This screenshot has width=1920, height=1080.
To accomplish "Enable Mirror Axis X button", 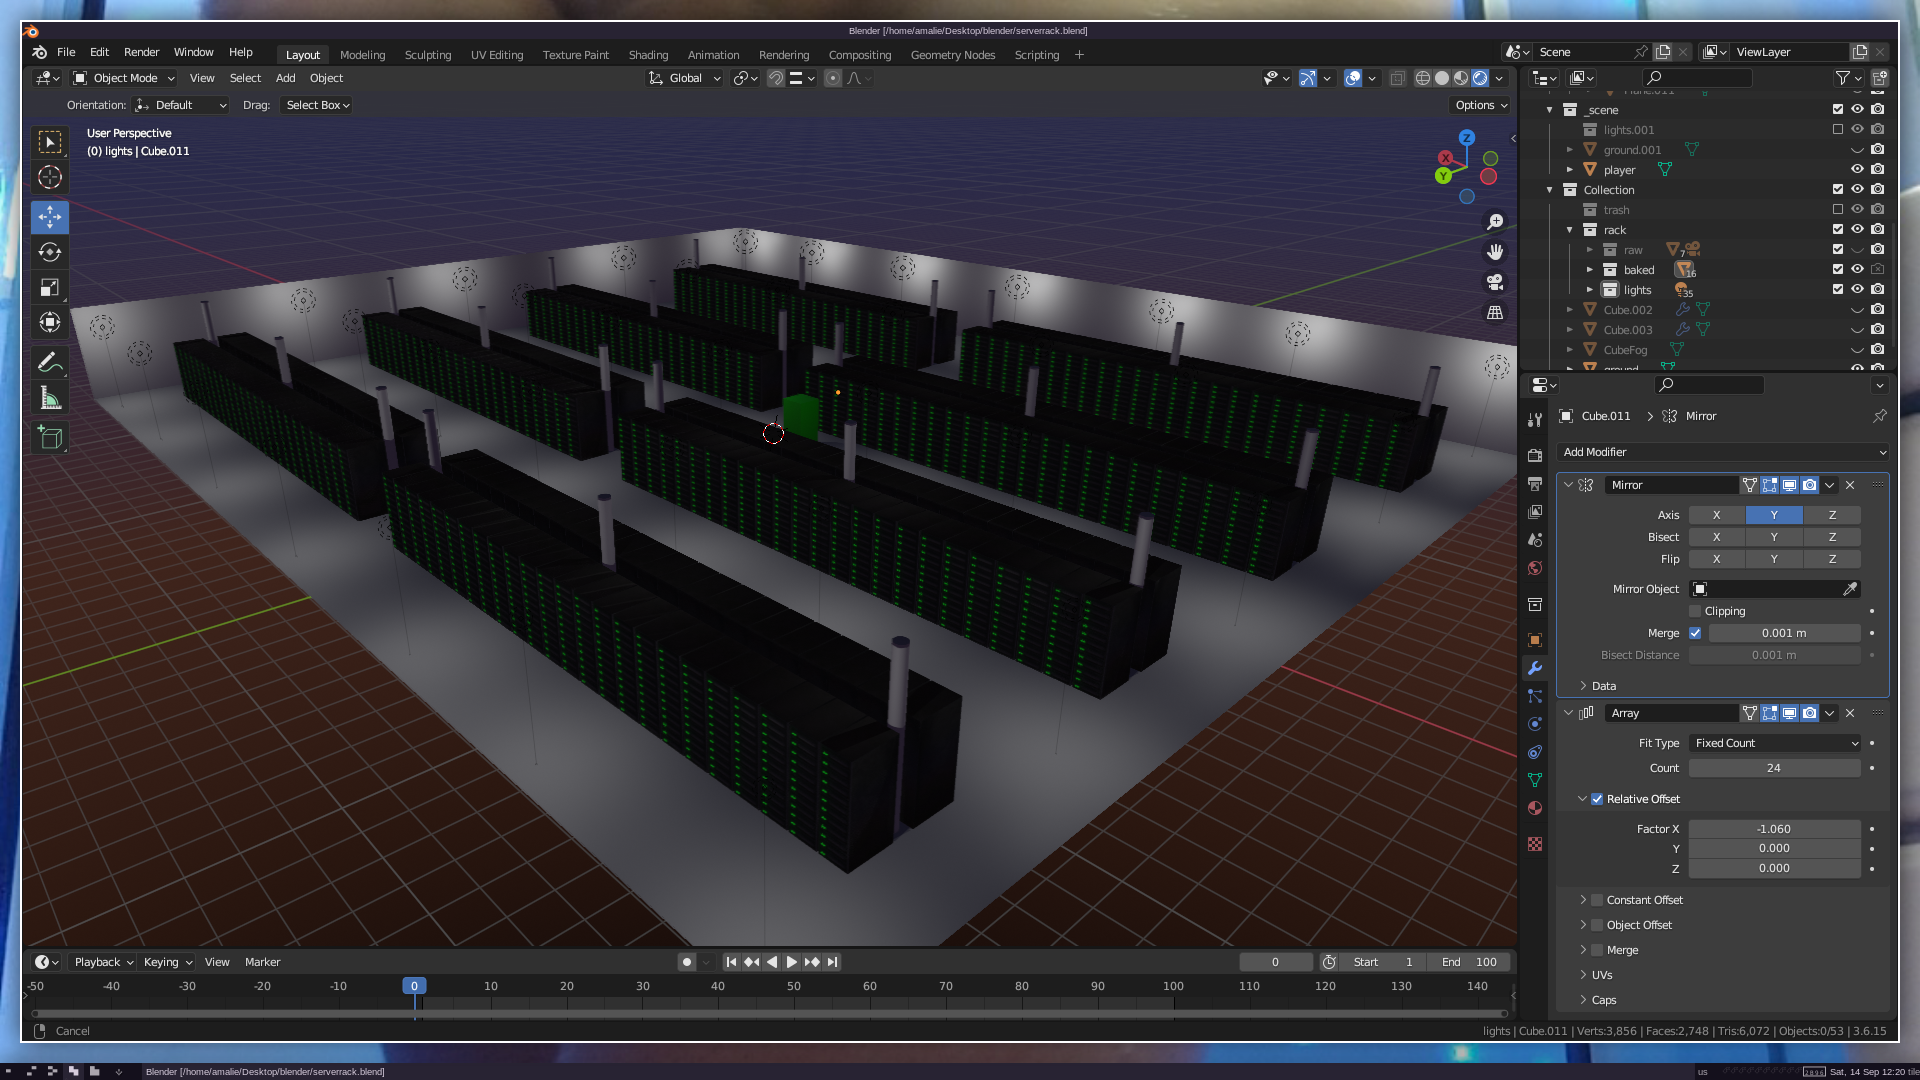I will click(x=1716, y=515).
